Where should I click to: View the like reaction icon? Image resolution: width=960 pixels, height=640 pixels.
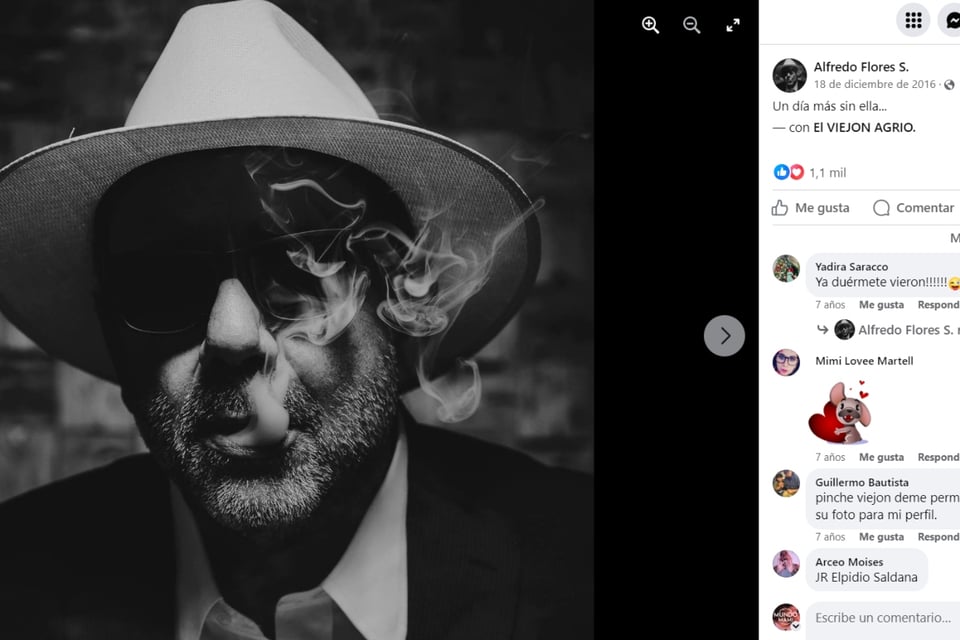pyautogui.click(x=781, y=172)
